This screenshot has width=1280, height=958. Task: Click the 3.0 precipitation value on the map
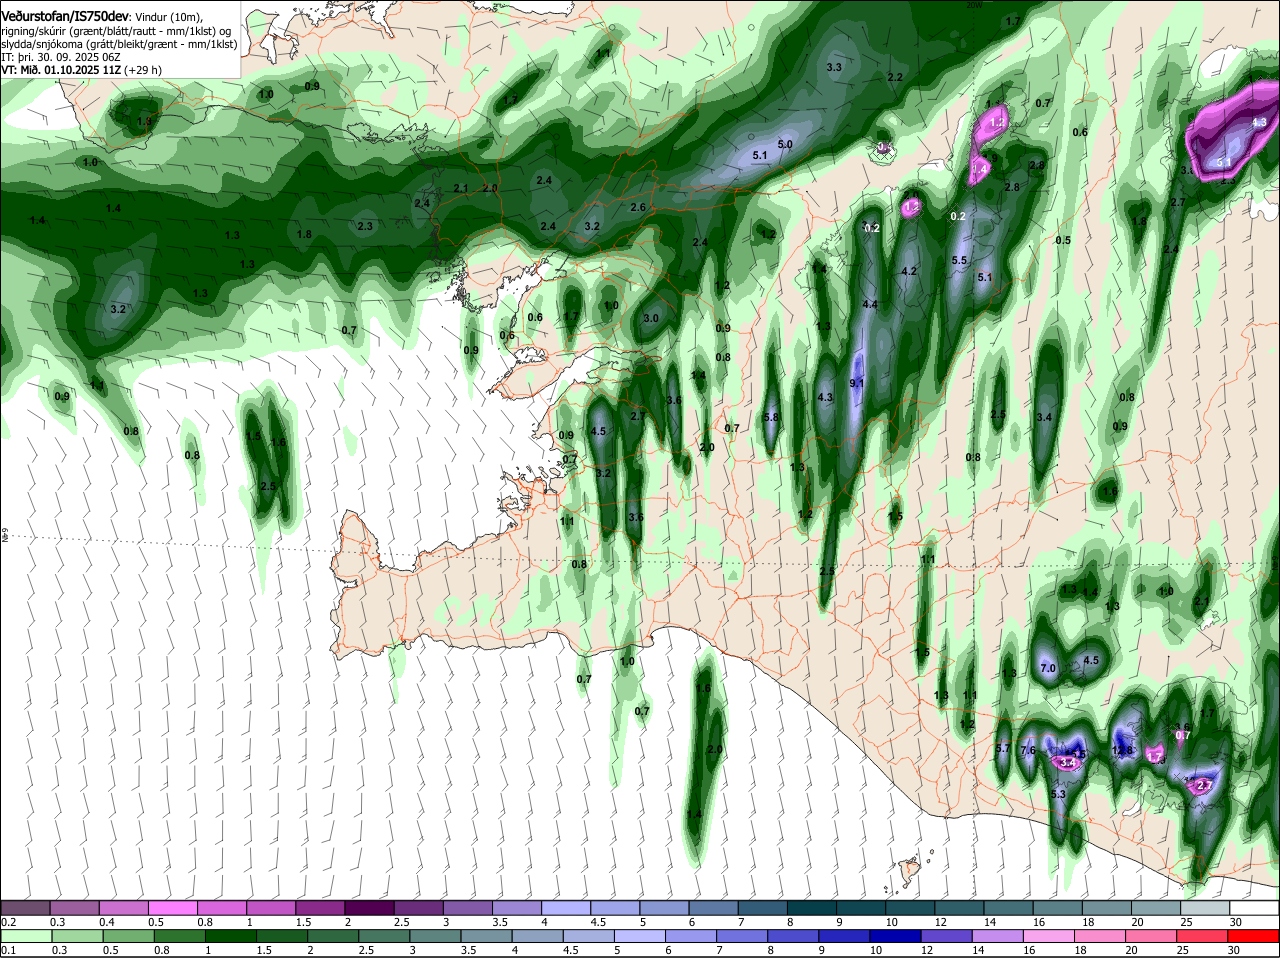[652, 318]
